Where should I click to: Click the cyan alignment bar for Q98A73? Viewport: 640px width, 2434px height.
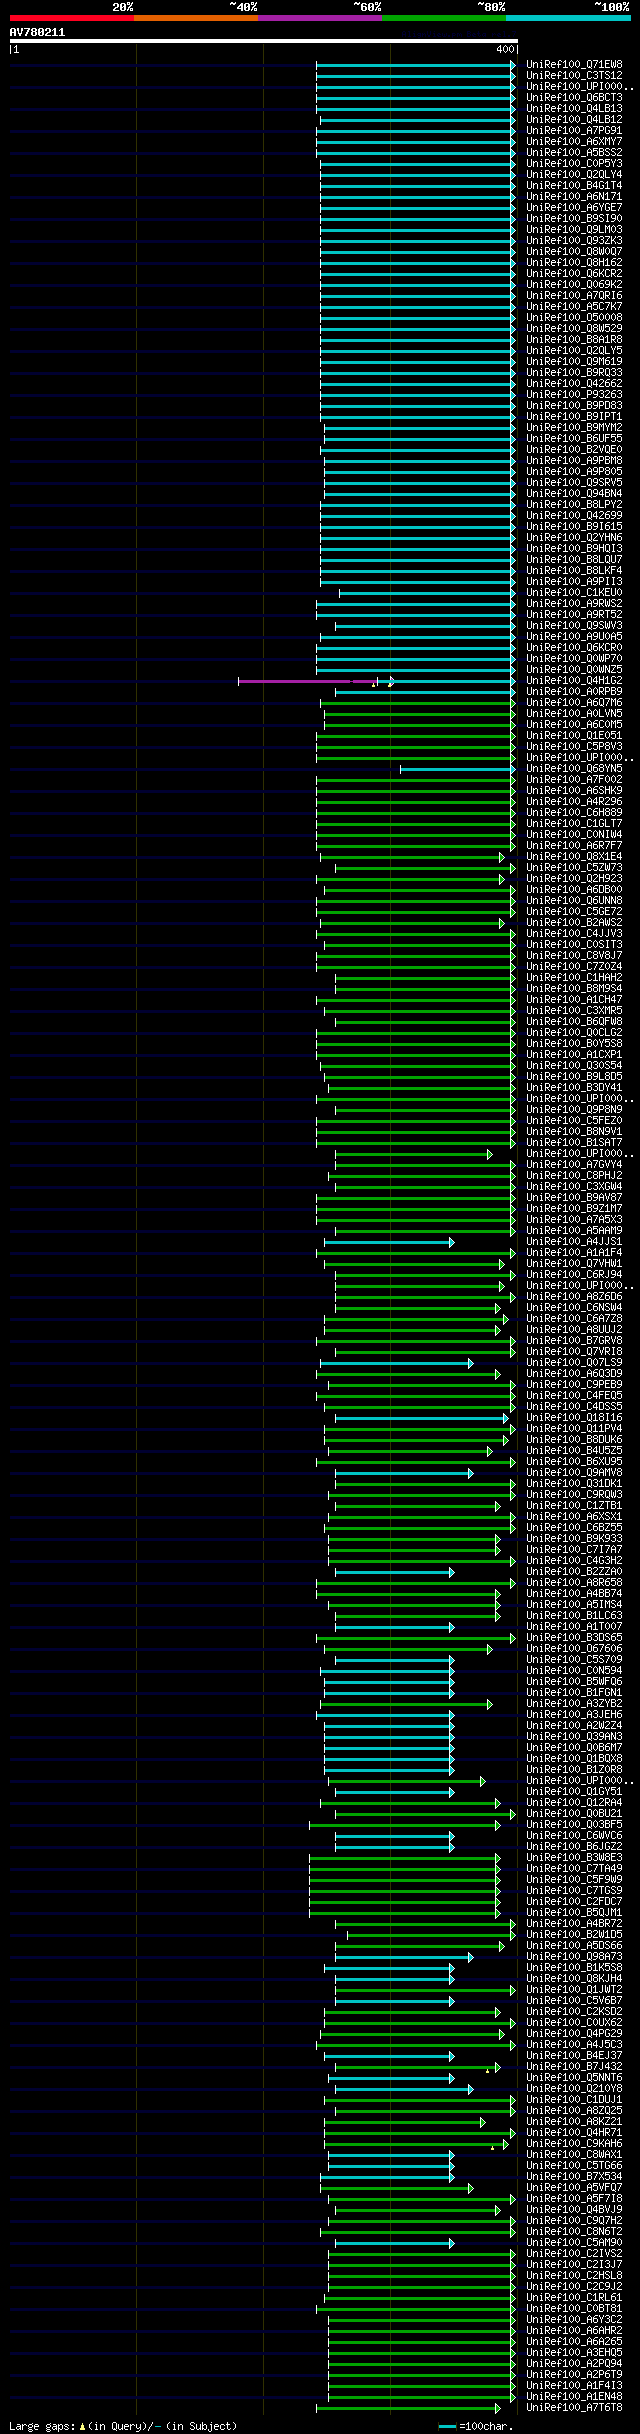(404, 1957)
